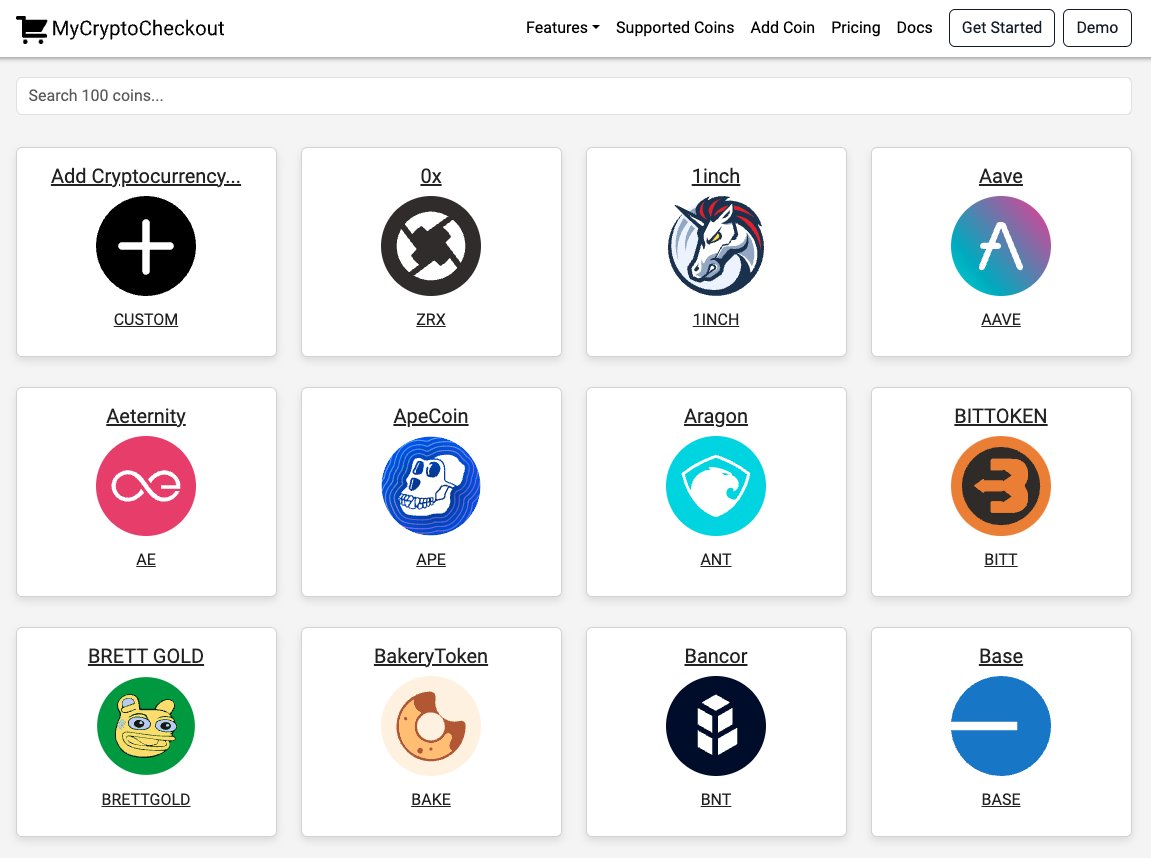Viewport: 1151px width, 858px height.
Task: Open the ApeCoin skull logo icon
Action: (431, 486)
